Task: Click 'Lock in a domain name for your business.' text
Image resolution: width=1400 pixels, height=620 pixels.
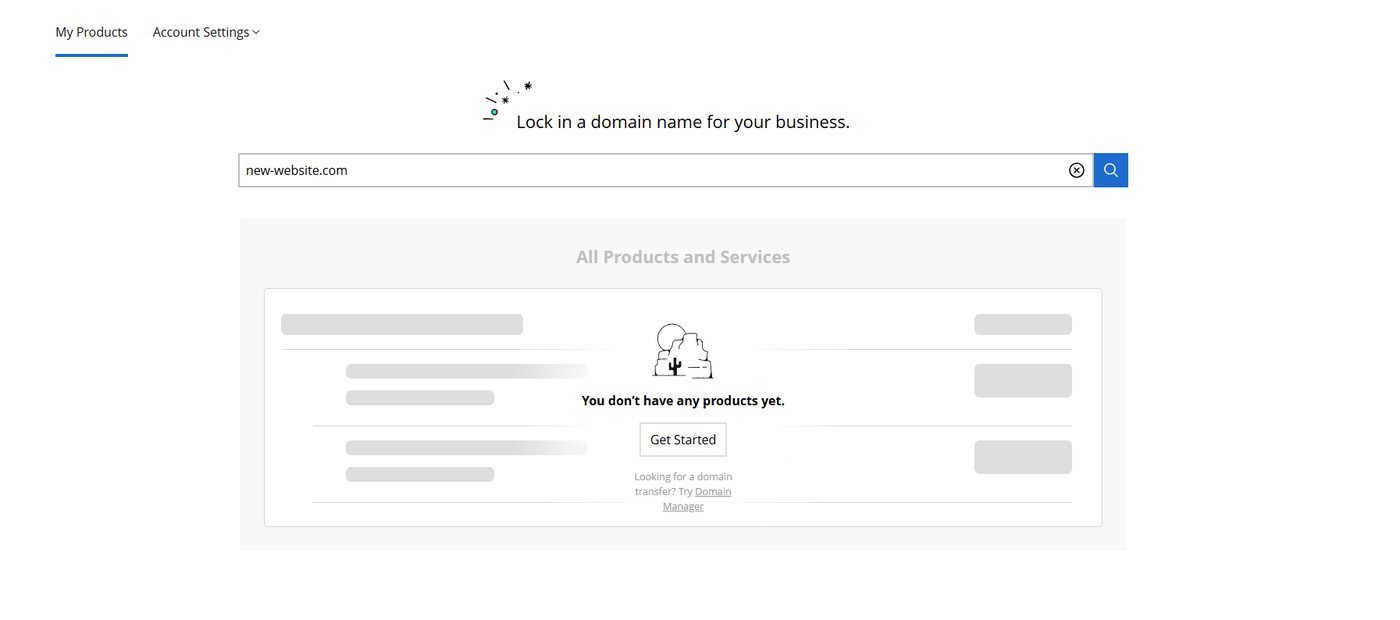Action: 683,122
